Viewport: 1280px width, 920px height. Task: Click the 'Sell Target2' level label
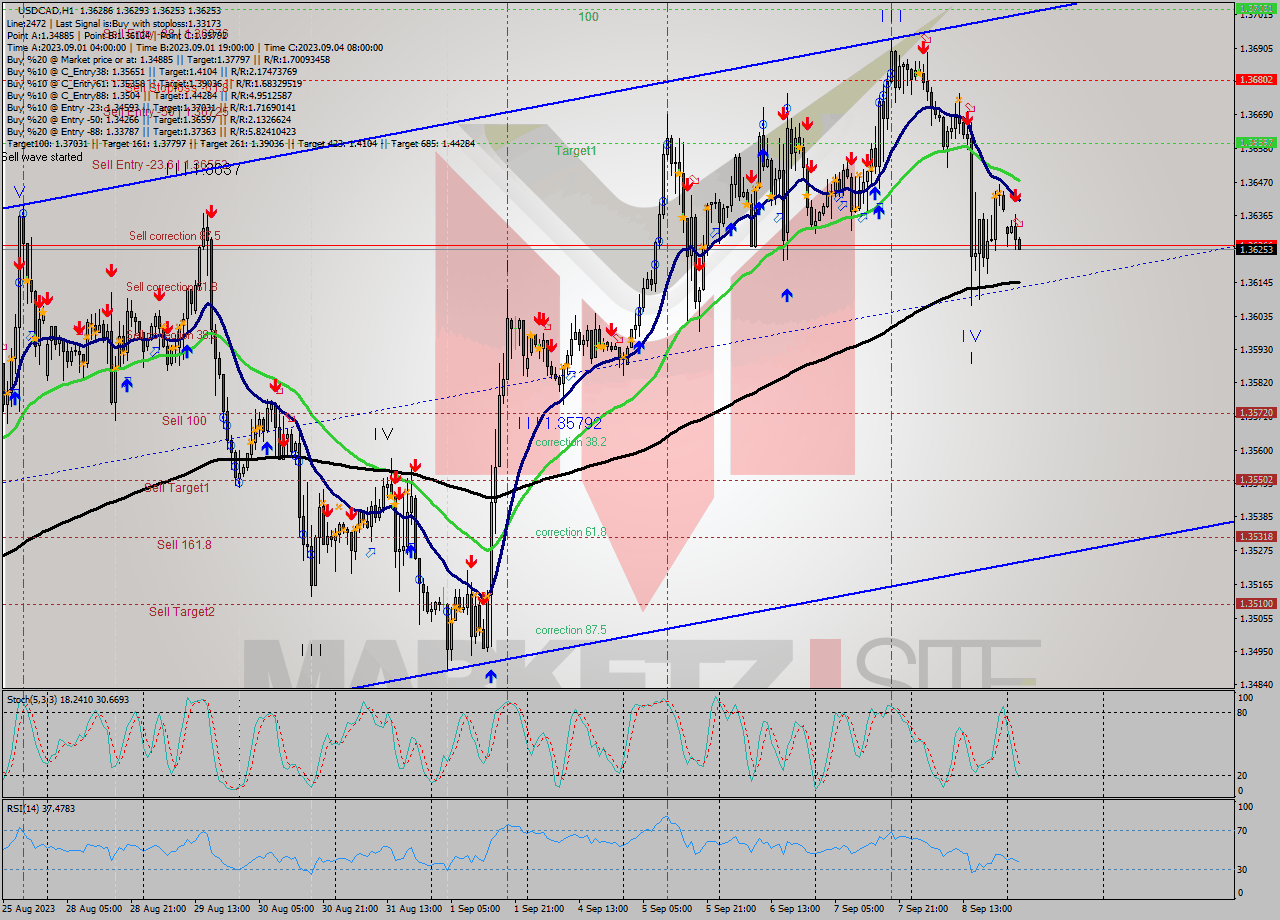click(182, 612)
